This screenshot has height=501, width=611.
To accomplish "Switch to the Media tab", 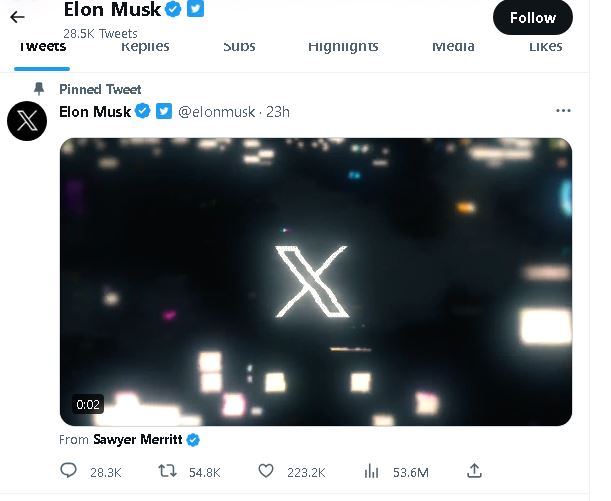I will coord(453,47).
